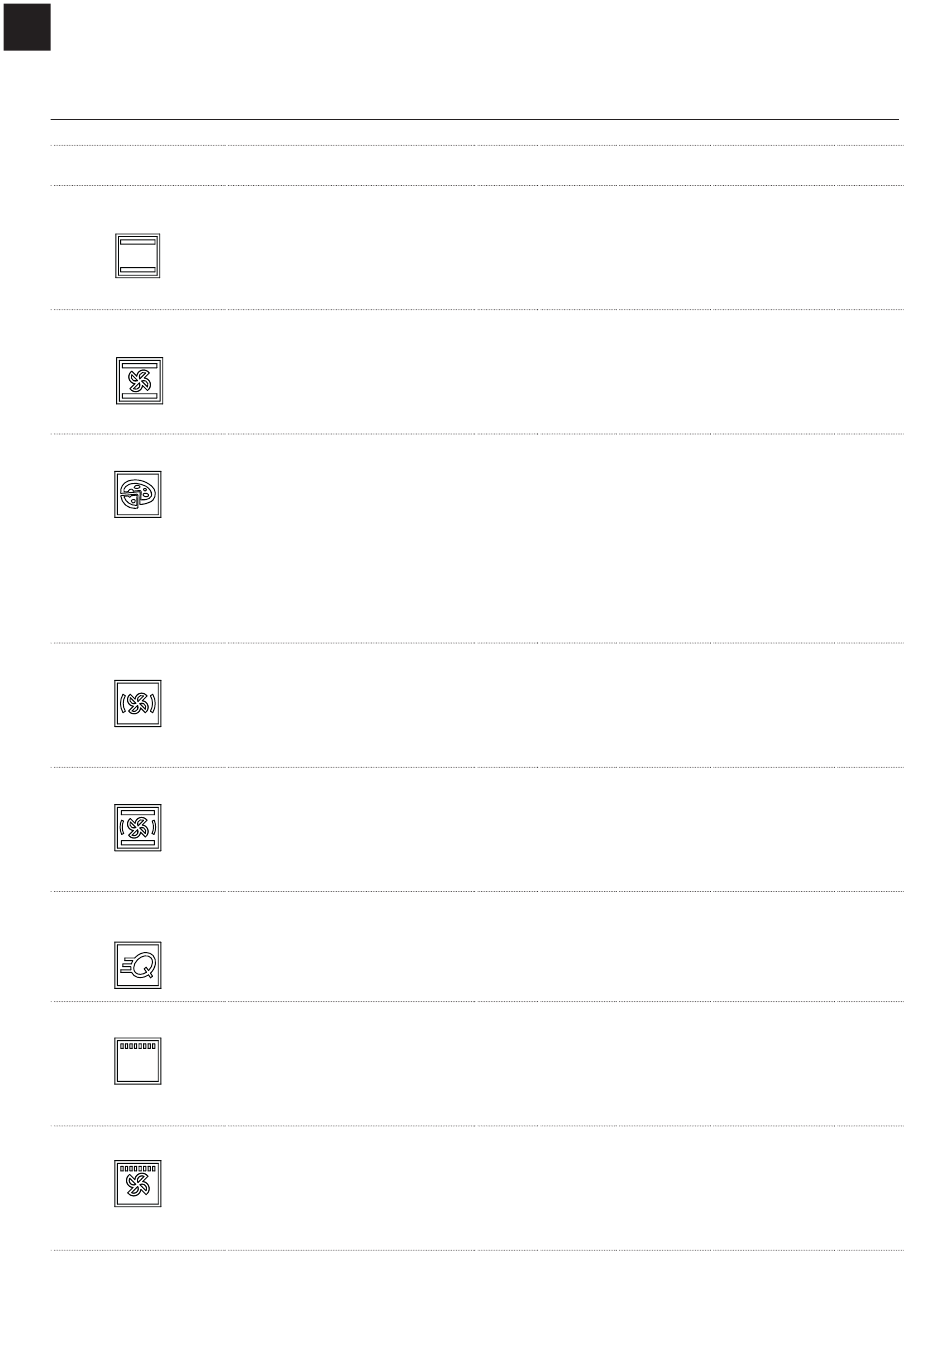Click the first dotted line under the solid header line
The height and width of the screenshot is (1360, 950).
[x=477, y=146]
